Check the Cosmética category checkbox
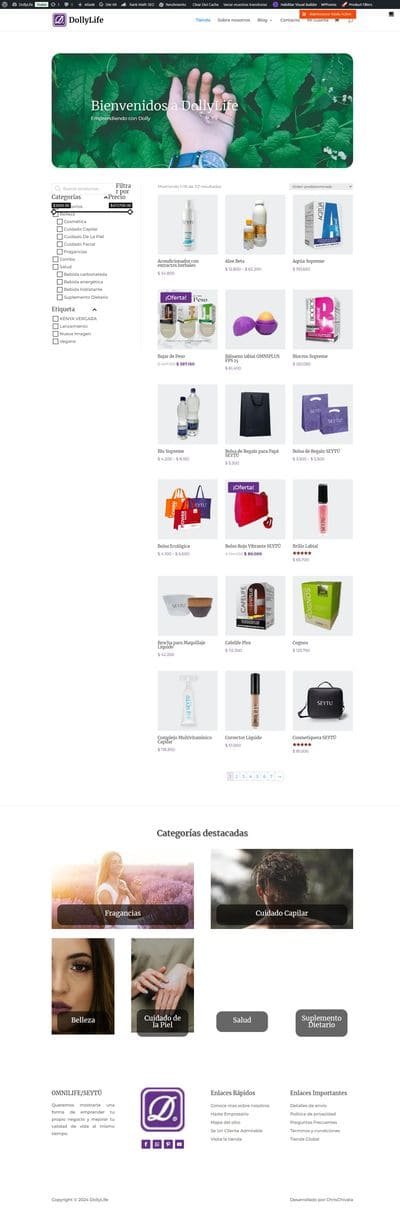Image resolution: width=400 pixels, height=1226 pixels. coord(60,221)
